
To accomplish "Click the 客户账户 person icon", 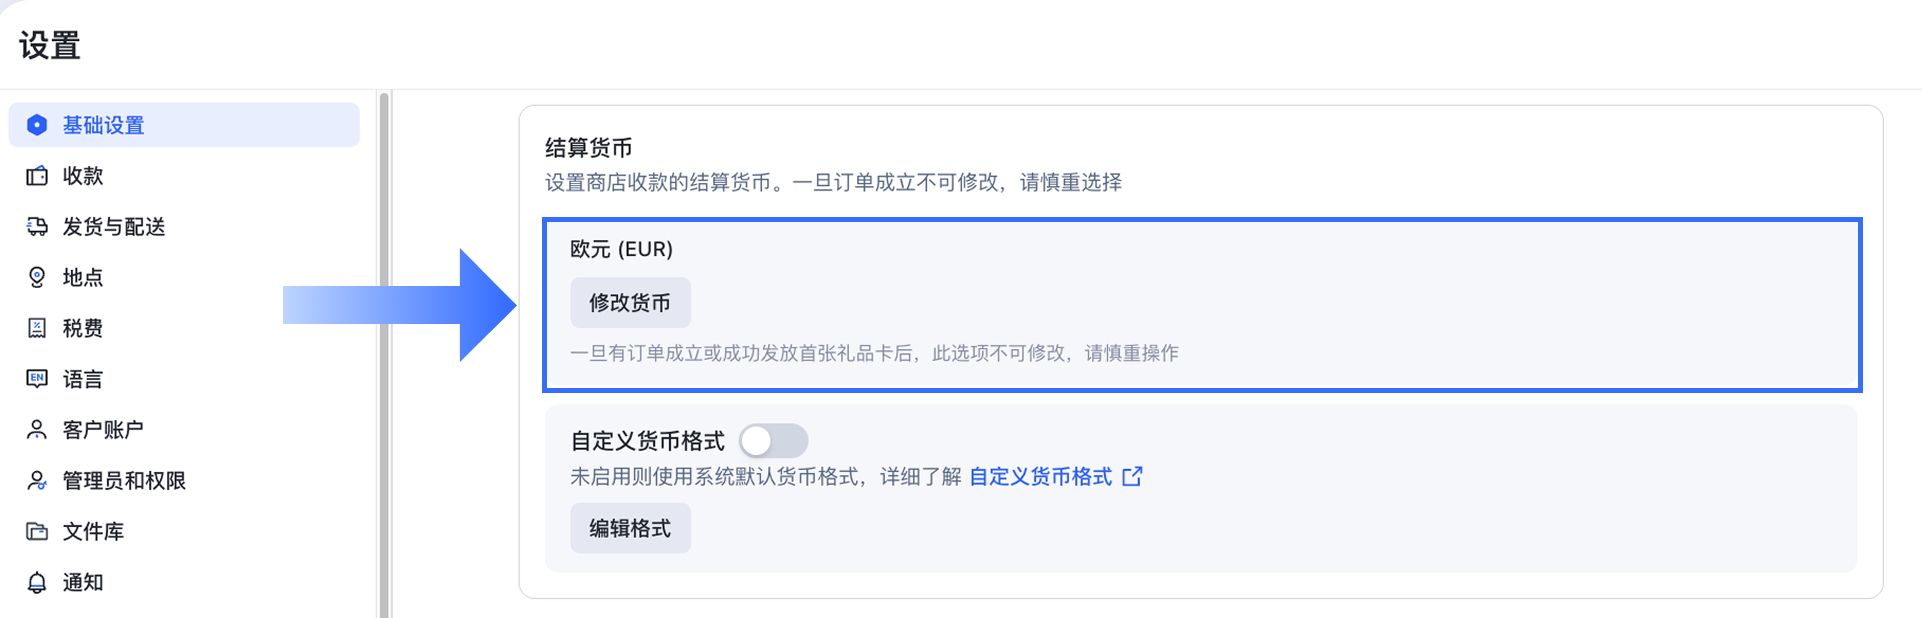I will point(37,429).
